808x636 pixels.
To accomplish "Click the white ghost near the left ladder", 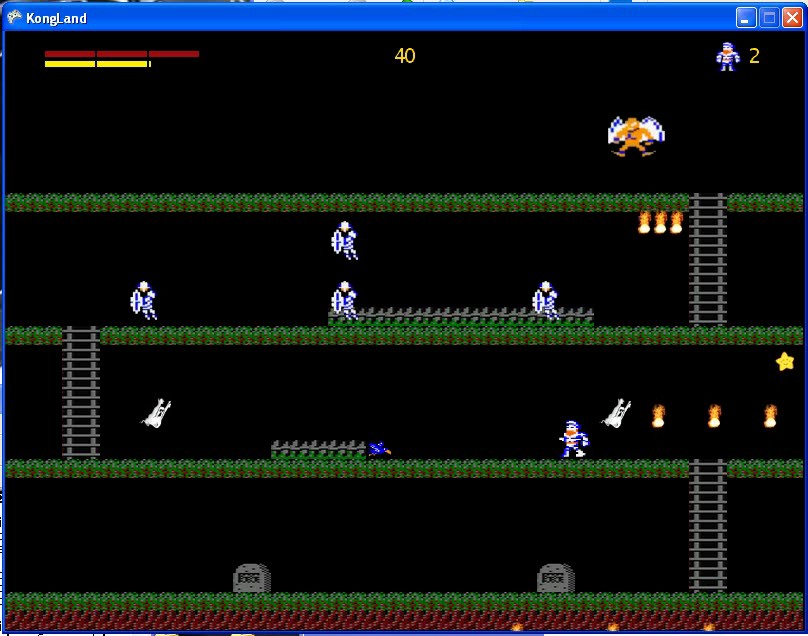I will point(156,413).
